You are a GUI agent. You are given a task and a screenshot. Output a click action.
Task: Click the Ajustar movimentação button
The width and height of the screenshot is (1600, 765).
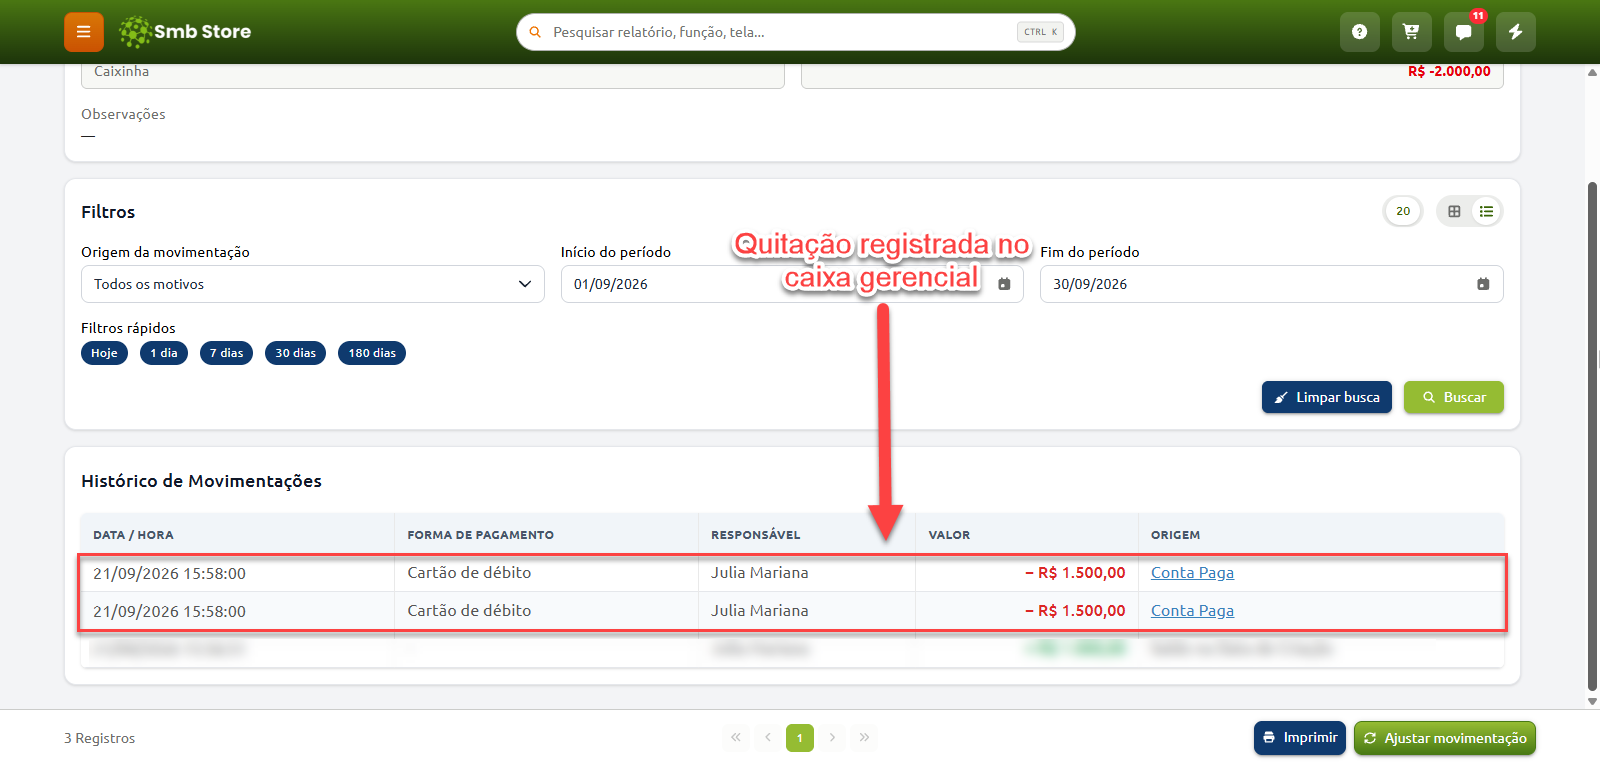point(1445,738)
